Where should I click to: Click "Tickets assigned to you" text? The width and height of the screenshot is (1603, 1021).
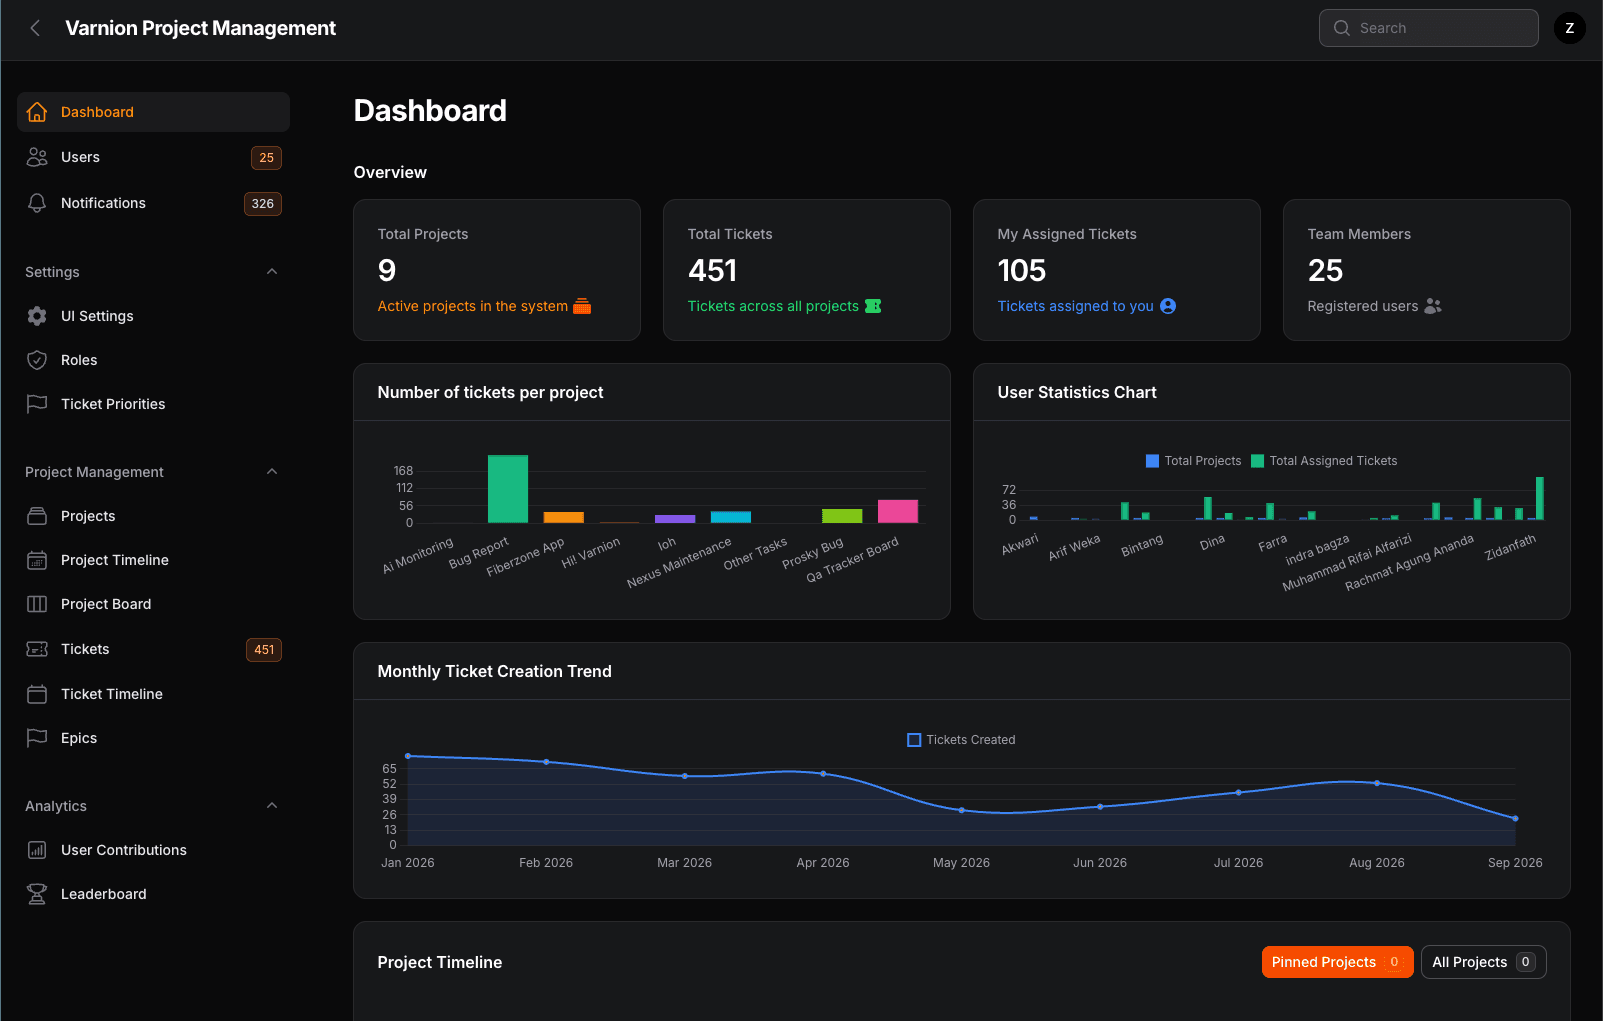1075,306
